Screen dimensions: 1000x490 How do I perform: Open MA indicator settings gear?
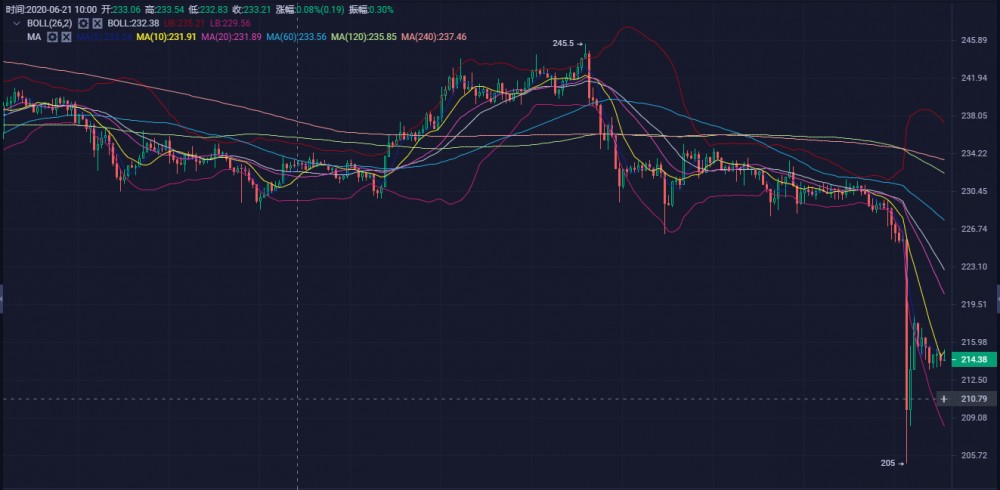(51, 37)
